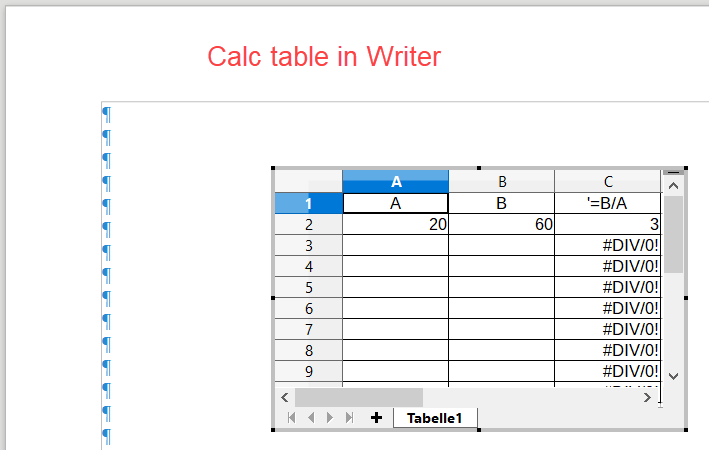Click the vertical scrollbar up arrow
The width and height of the screenshot is (709, 450).
pos(673,186)
